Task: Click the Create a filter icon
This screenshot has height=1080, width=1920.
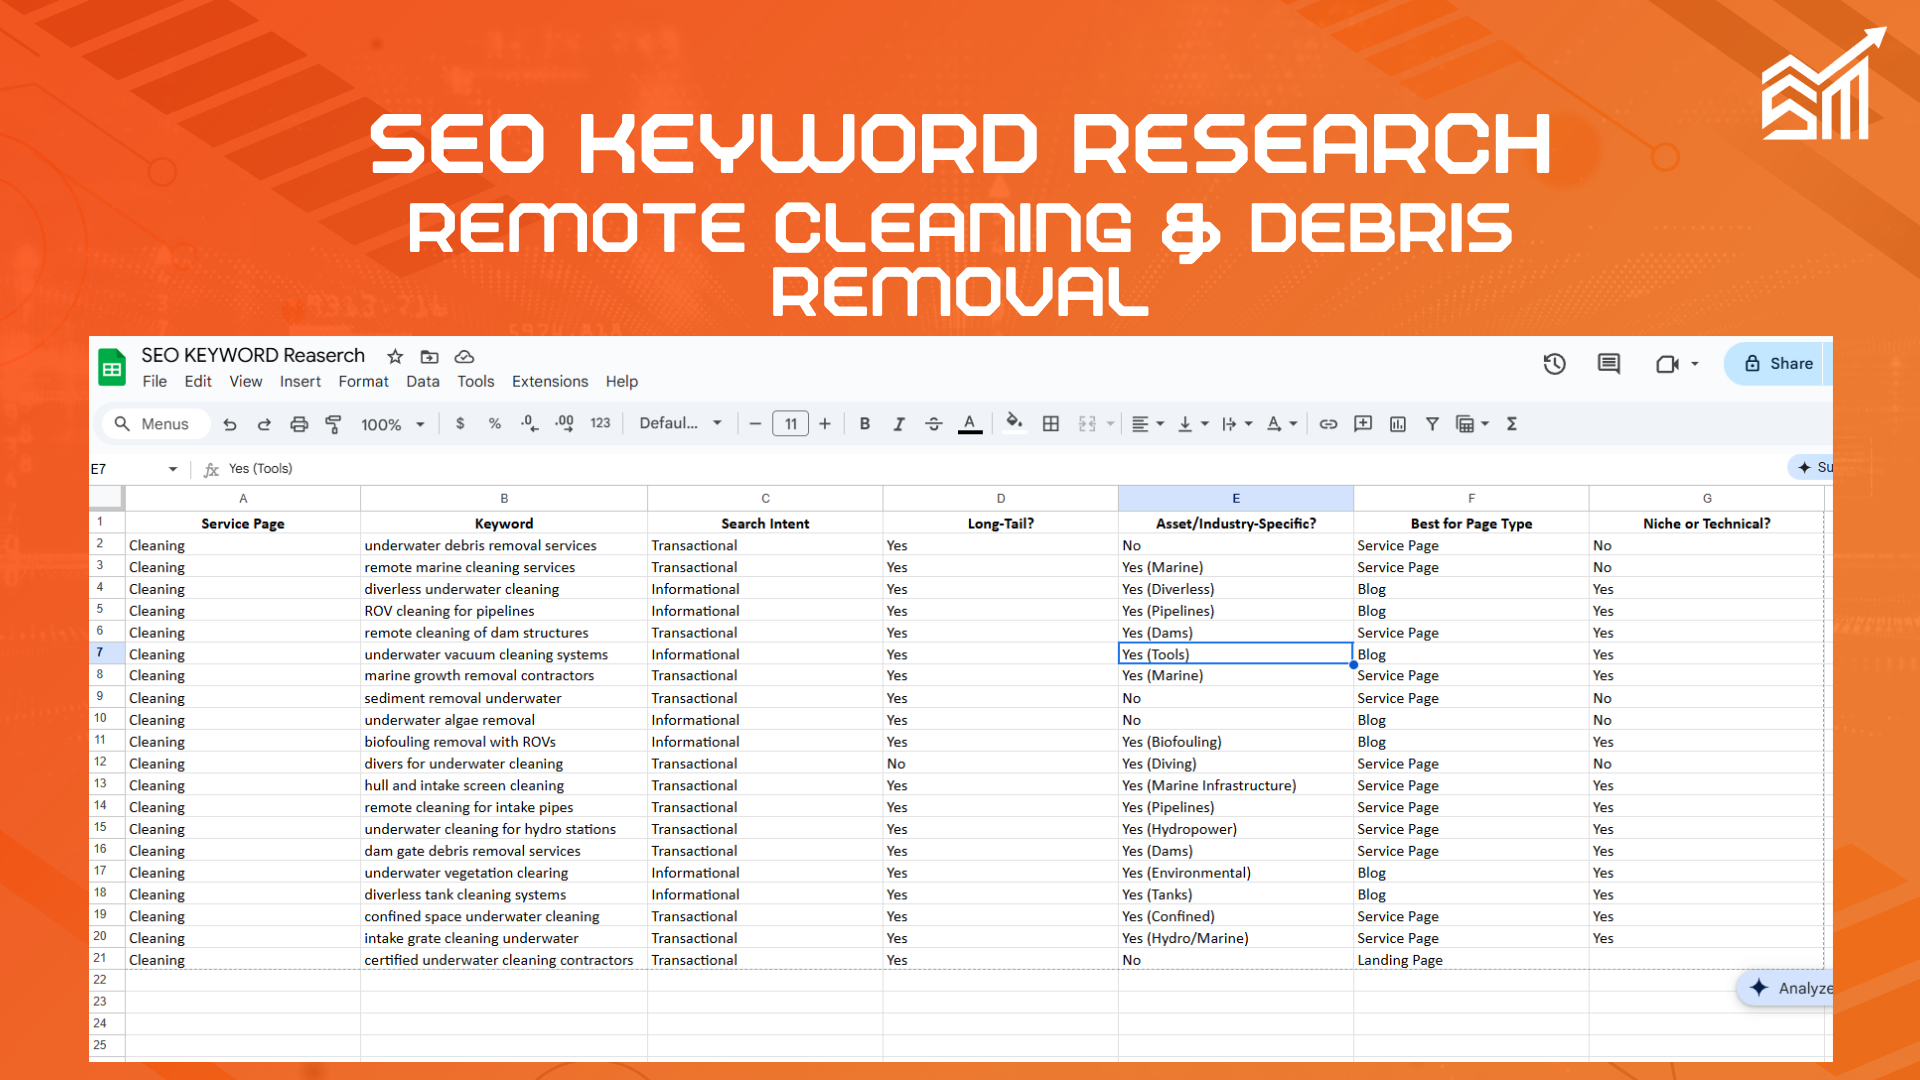Action: [1432, 424]
